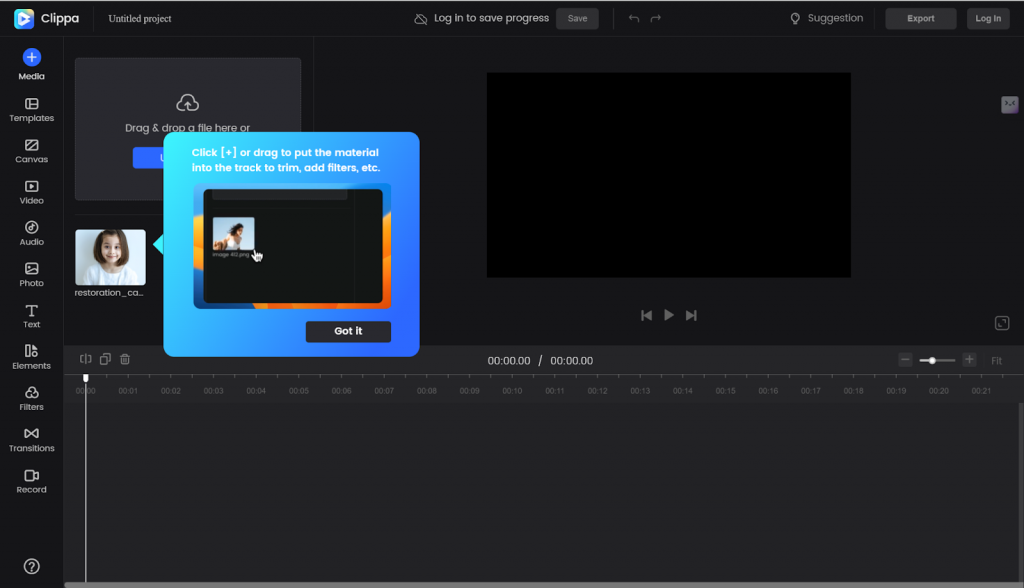Click the 00:00.00 current time display

point(509,361)
